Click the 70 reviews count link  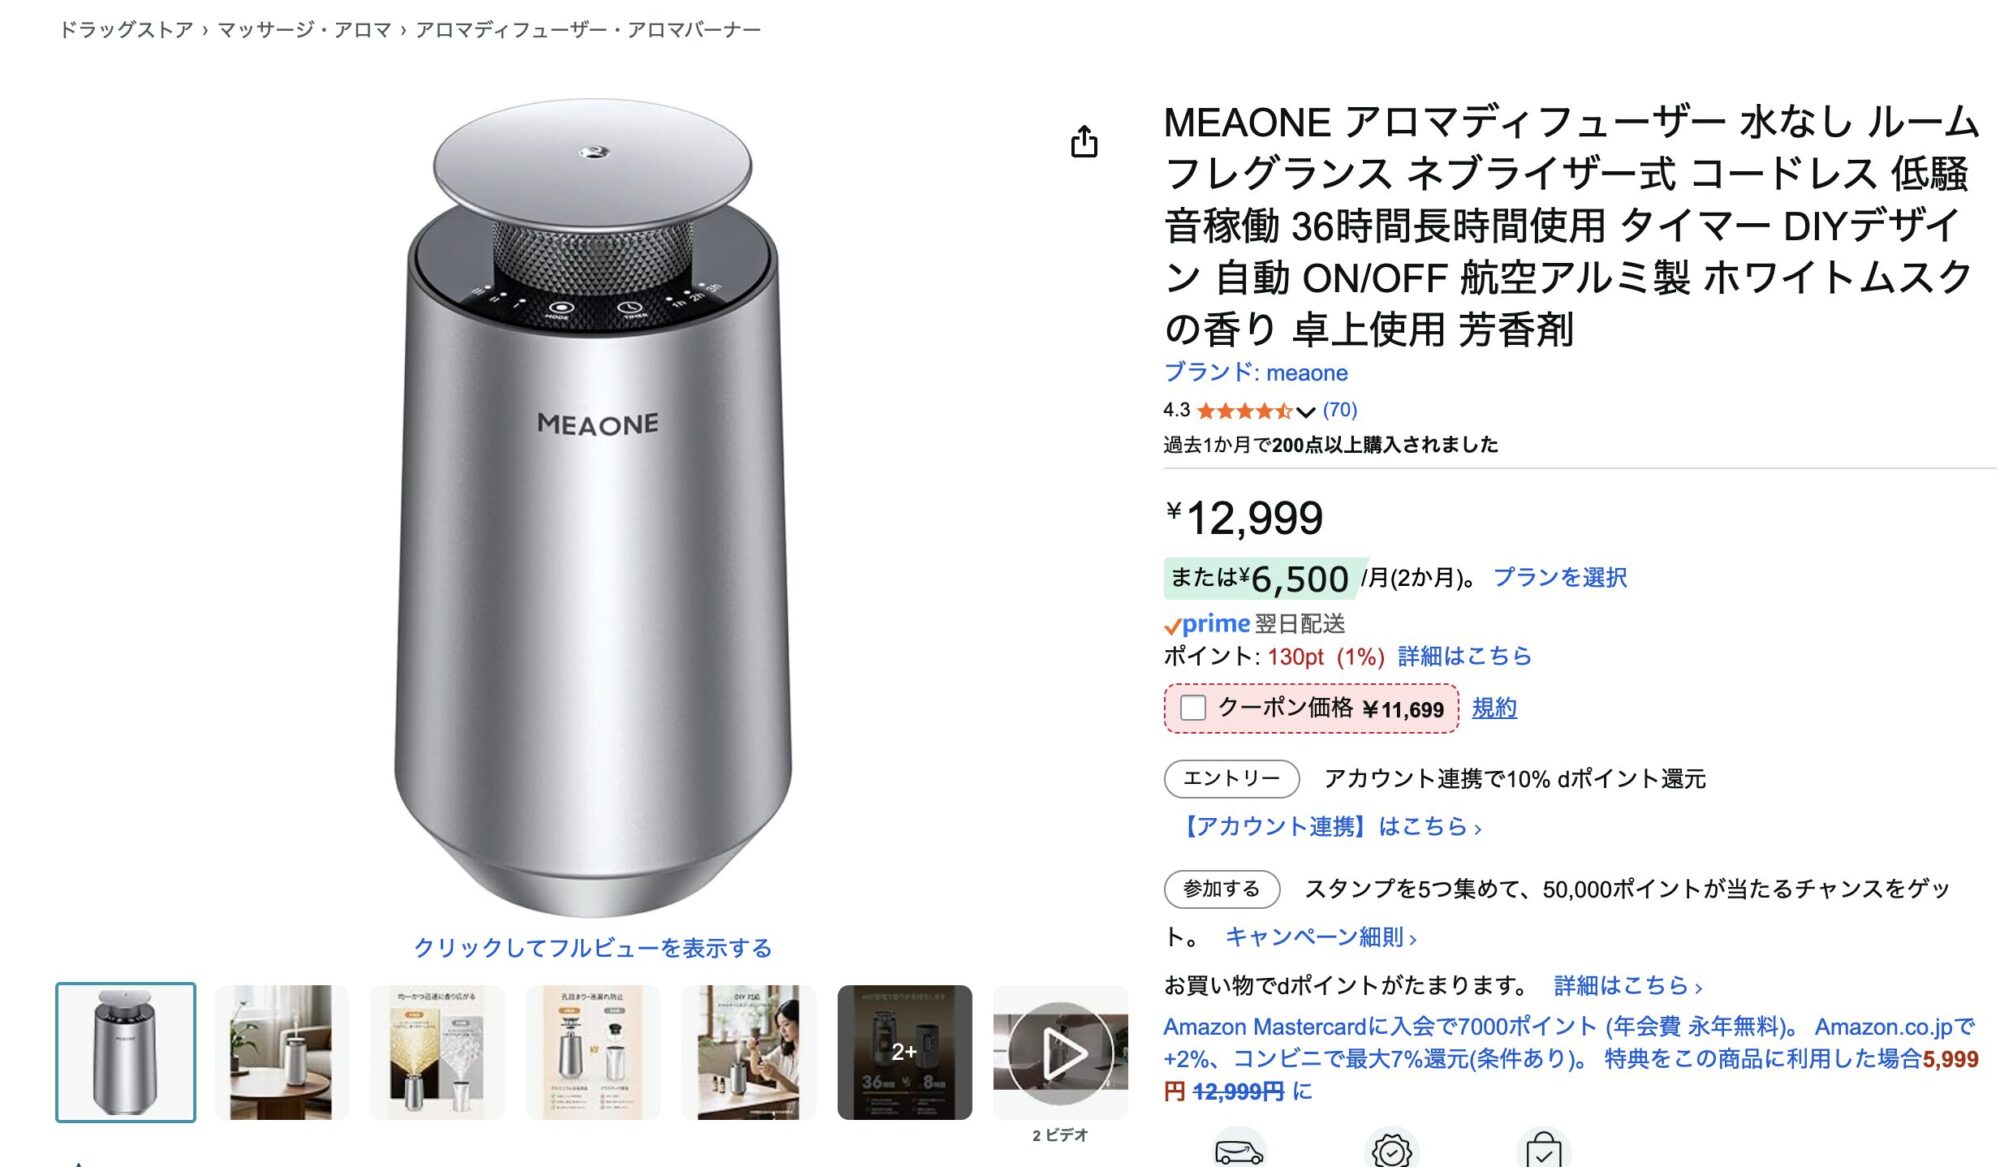[x=1340, y=410]
